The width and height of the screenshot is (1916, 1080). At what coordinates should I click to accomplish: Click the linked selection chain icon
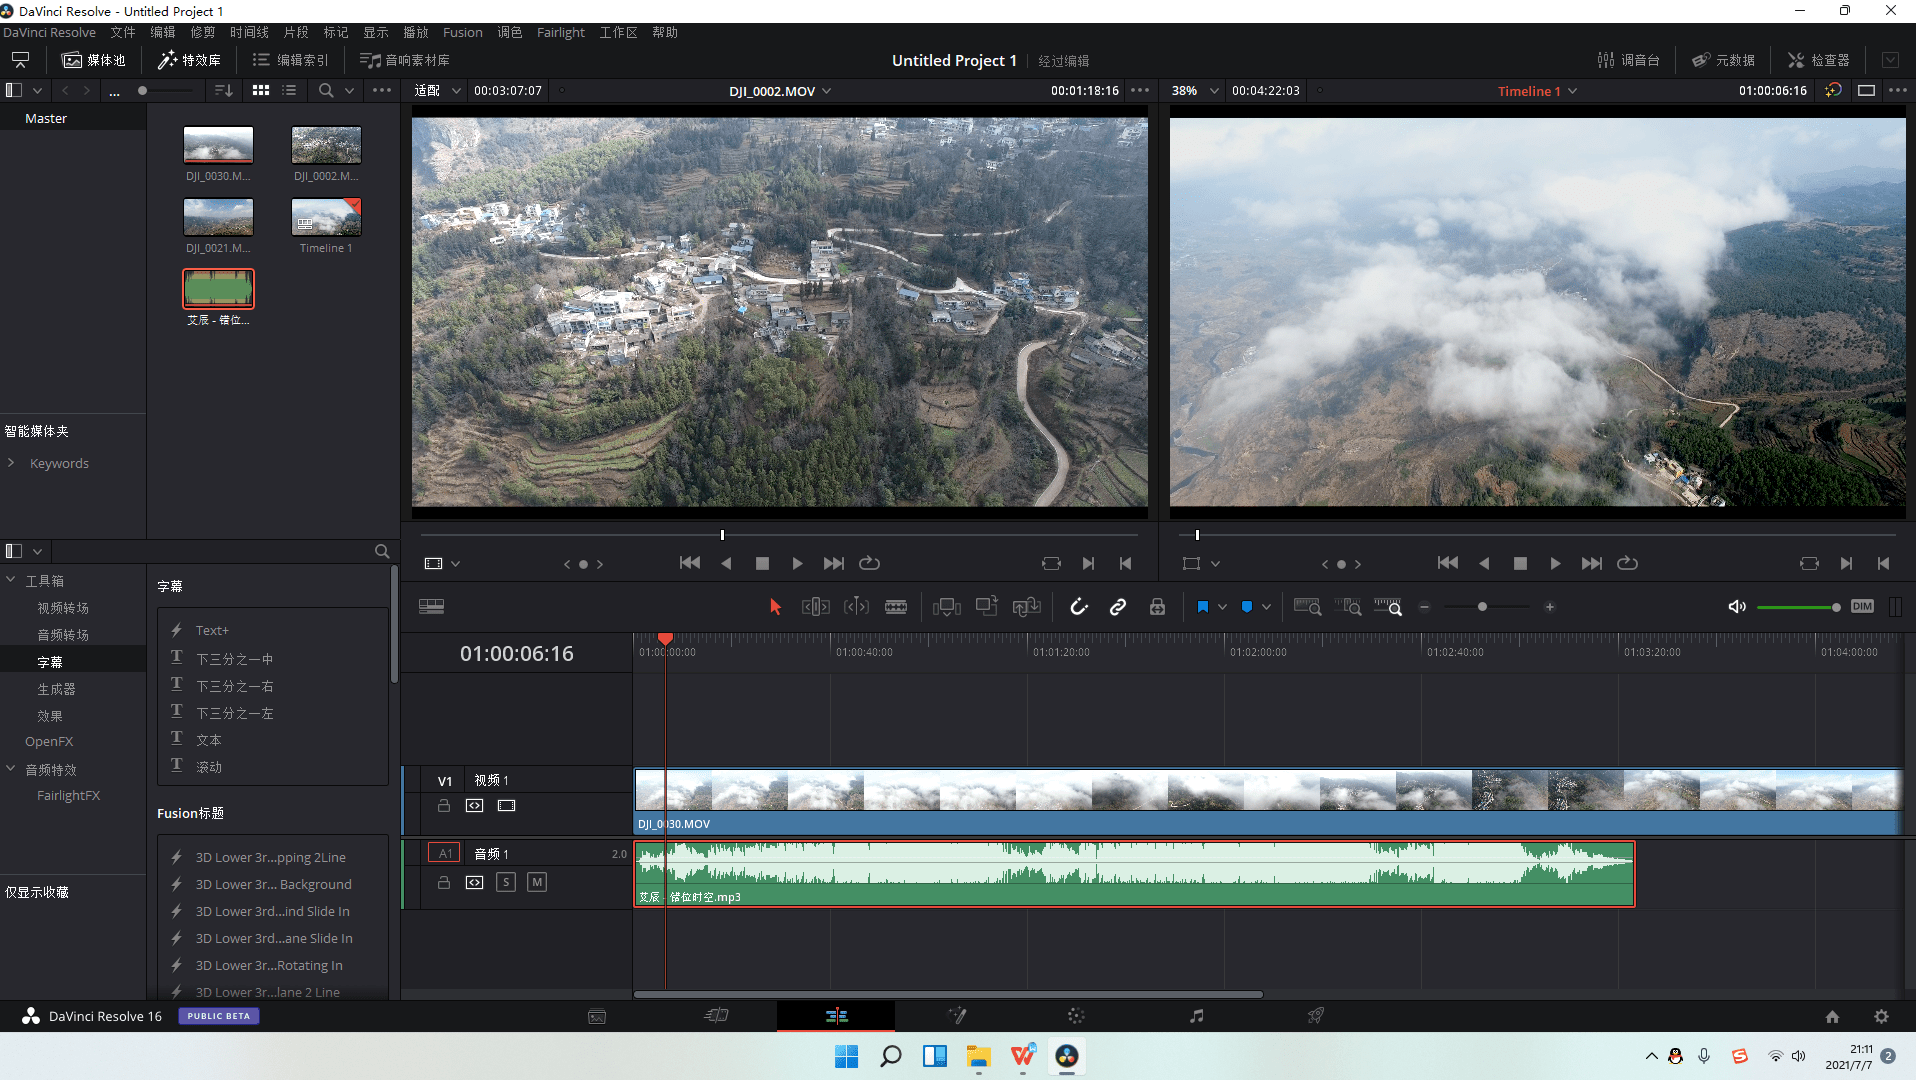click(1118, 607)
